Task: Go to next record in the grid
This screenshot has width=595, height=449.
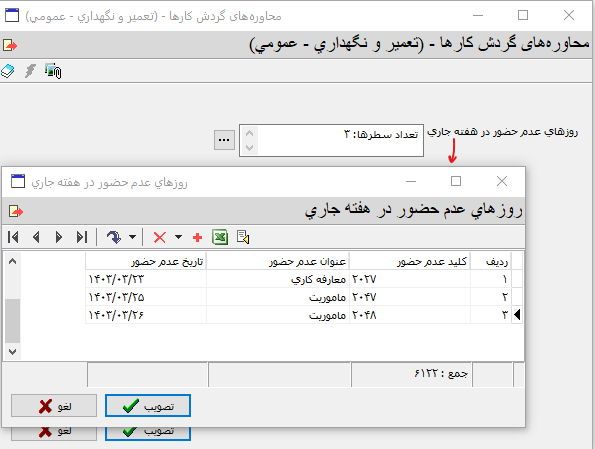Action: click(58, 237)
